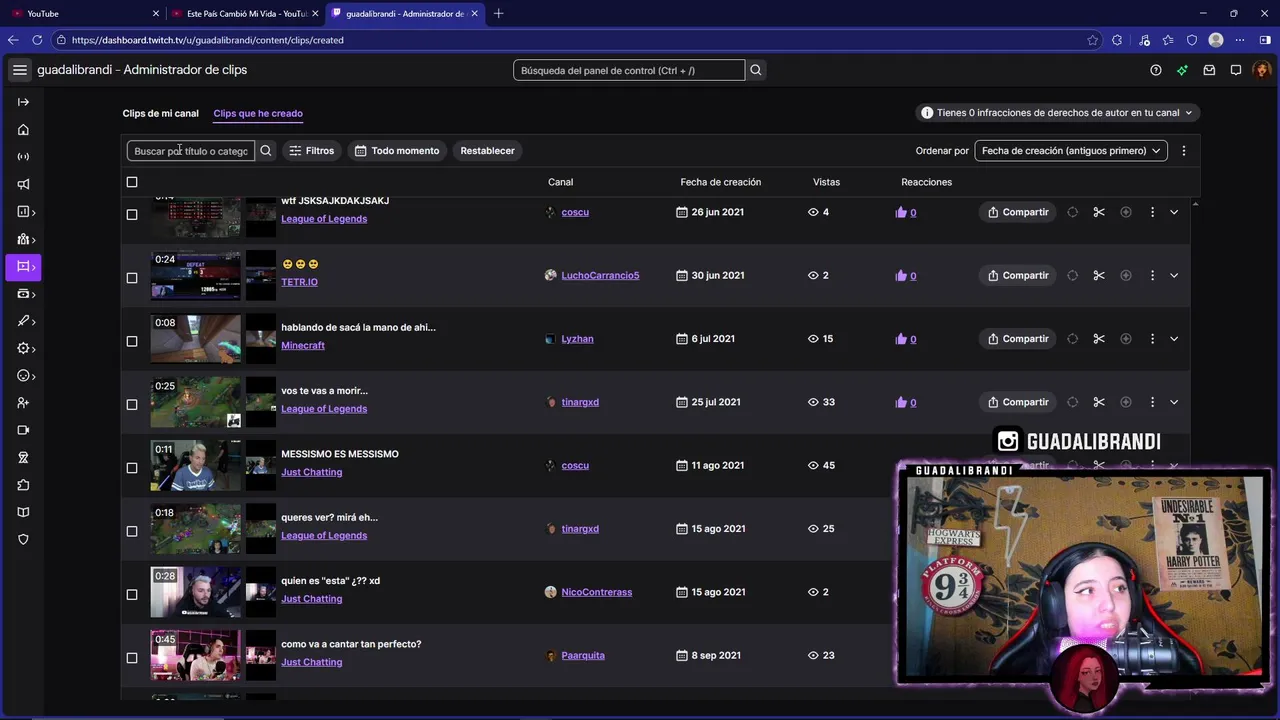
Task: Expand the LuchoCarrancio5 clip row chevron
Action: [x=1174, y=275]
